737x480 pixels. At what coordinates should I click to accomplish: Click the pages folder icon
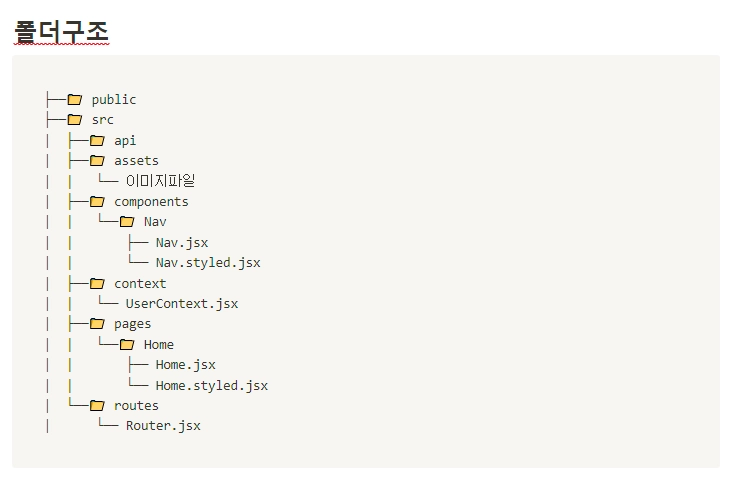(x=97, y=323)
